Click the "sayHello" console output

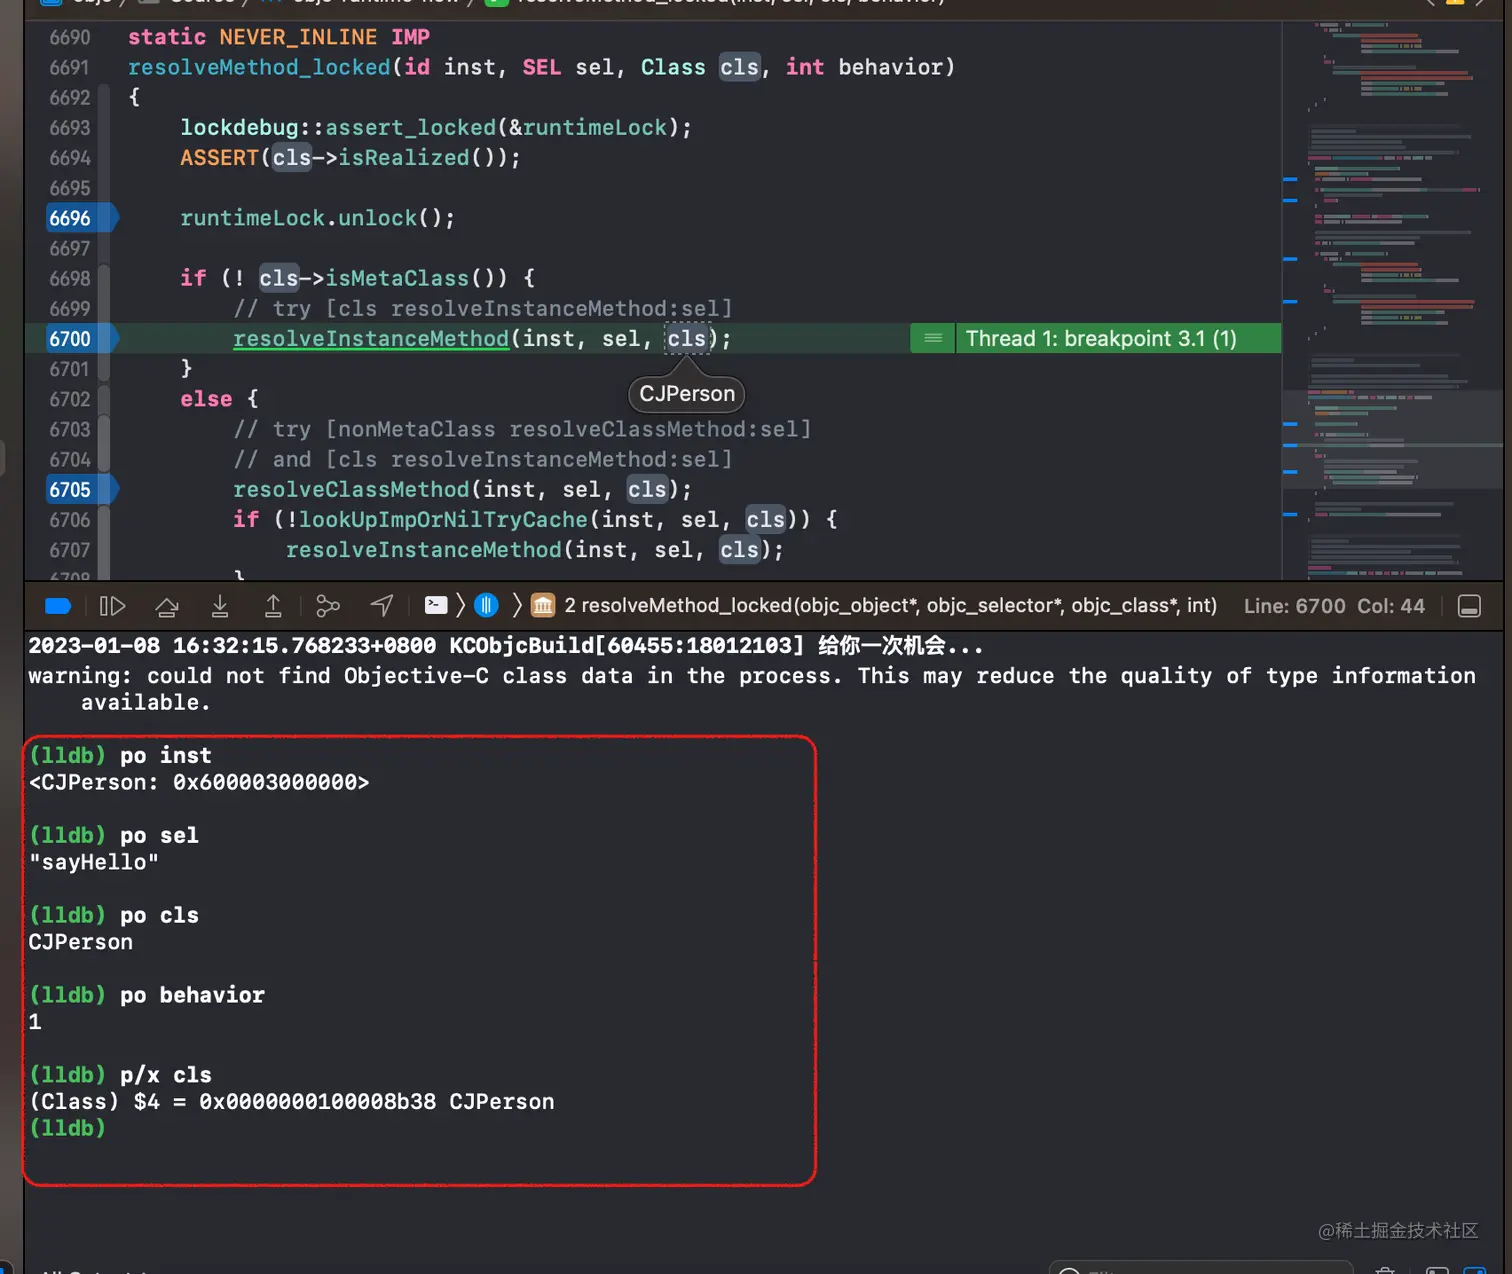click(x=94, y=862)
